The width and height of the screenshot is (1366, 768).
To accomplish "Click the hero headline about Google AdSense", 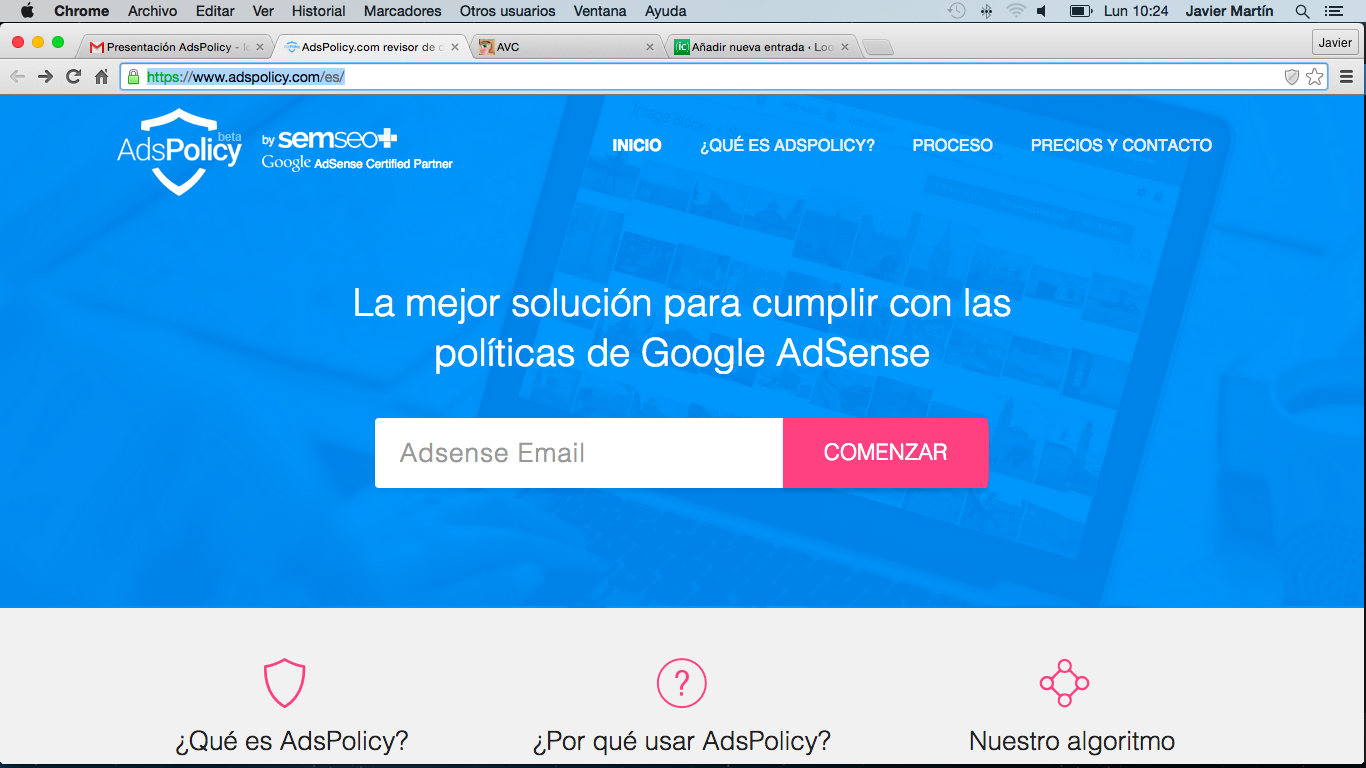I will (682, 328).
